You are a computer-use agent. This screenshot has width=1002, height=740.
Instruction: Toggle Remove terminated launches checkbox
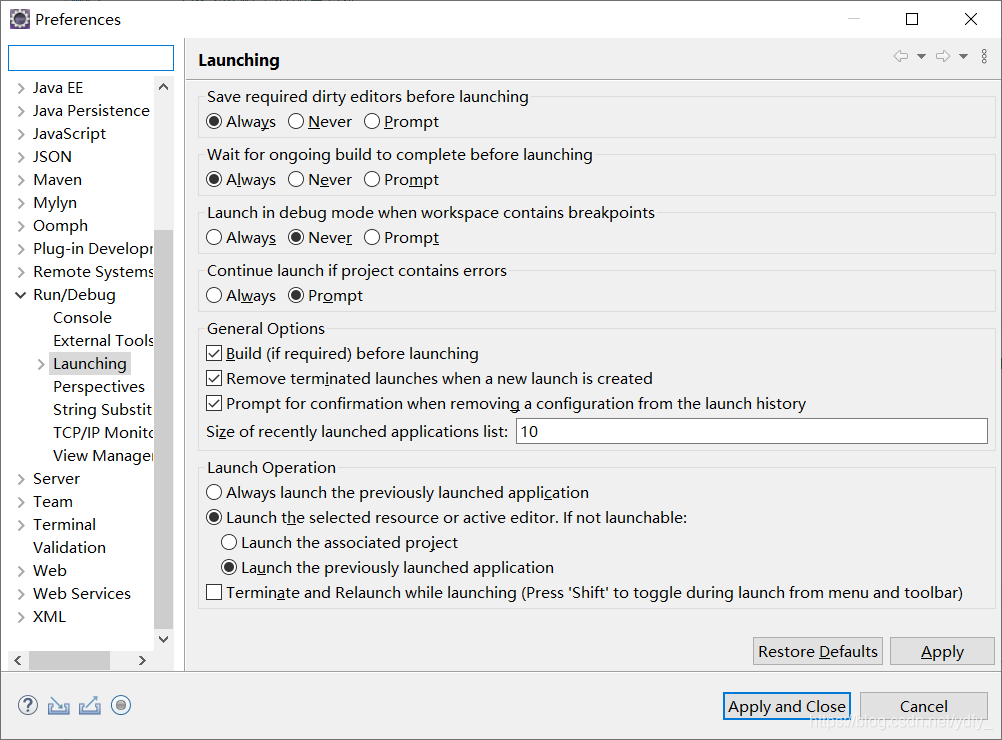click(214, 378)
